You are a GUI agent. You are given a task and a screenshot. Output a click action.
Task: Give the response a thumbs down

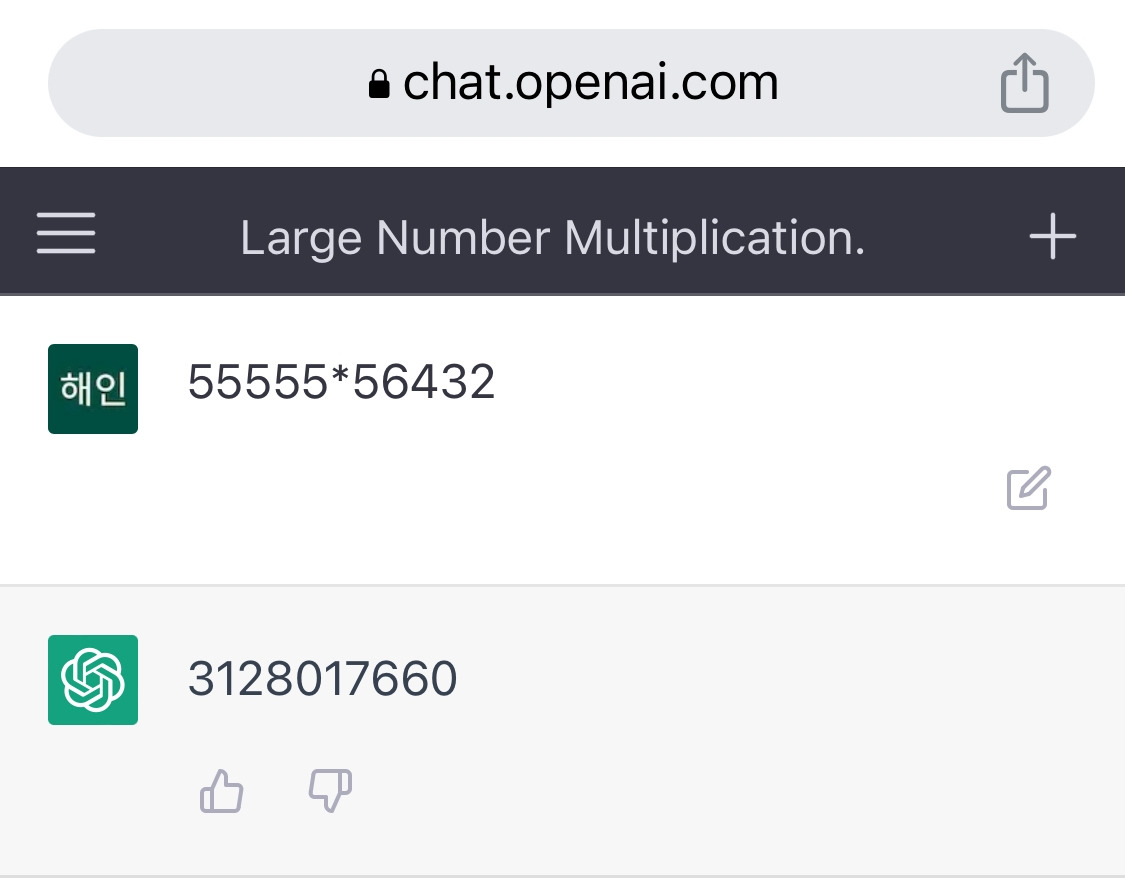click(330, 792)
